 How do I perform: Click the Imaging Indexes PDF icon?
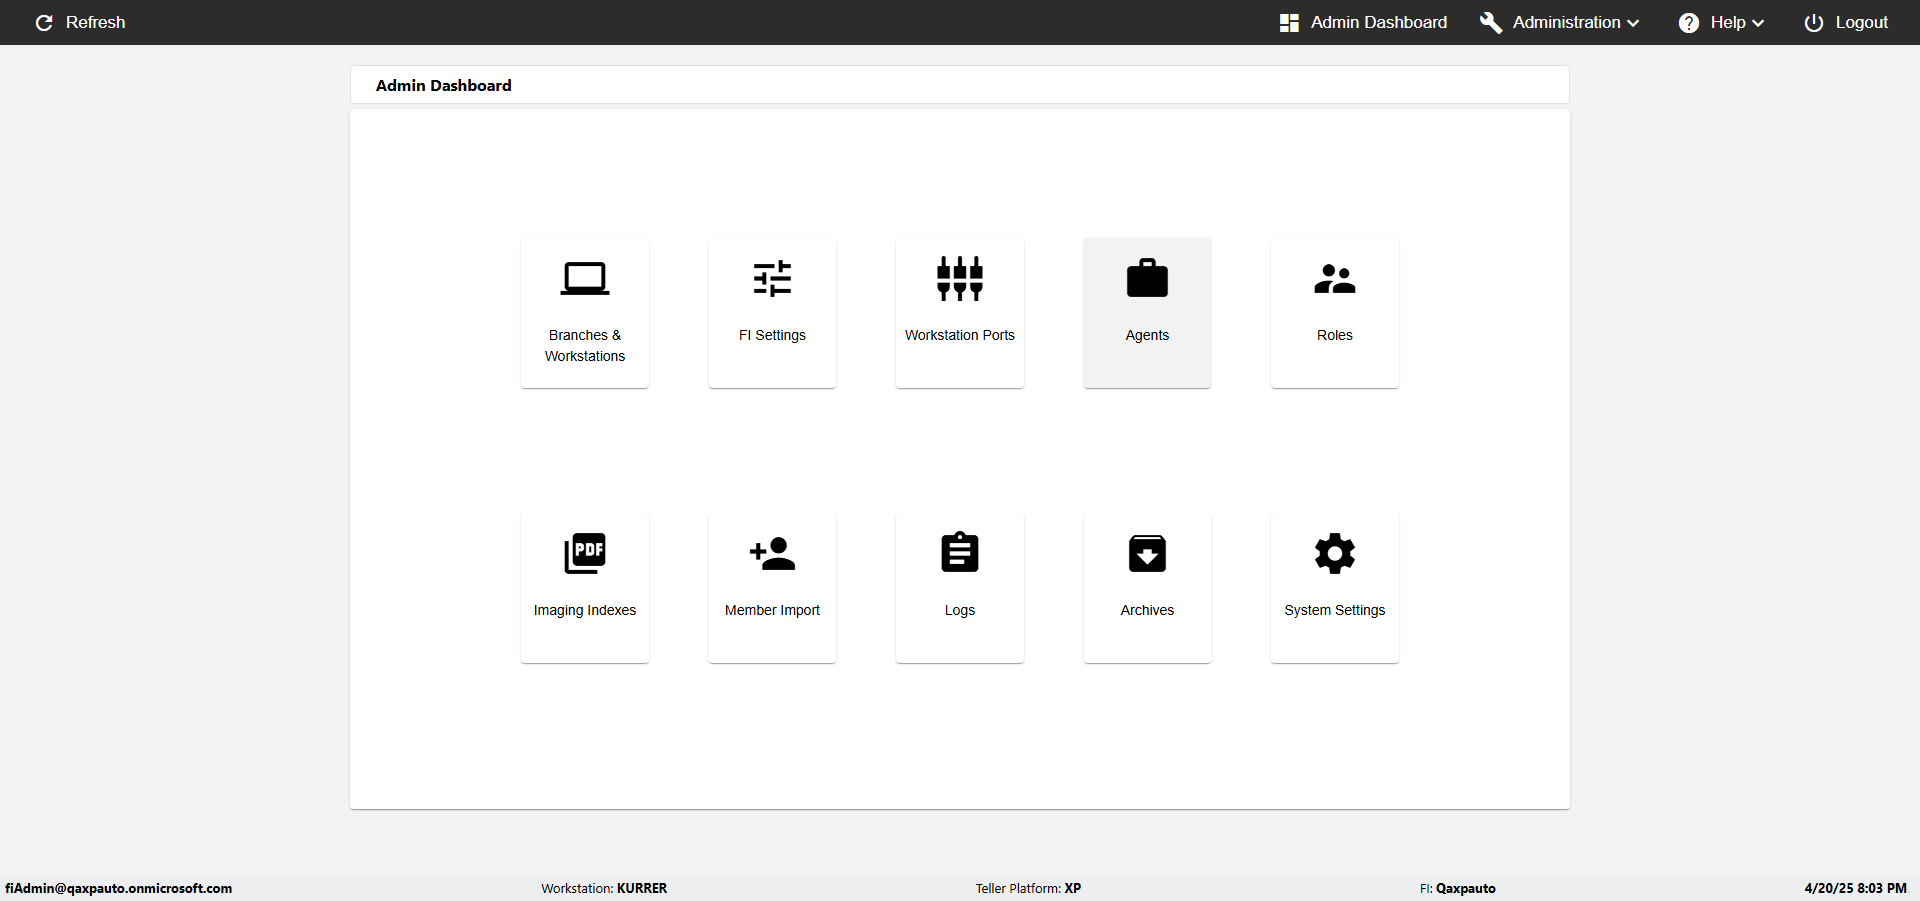585,553
